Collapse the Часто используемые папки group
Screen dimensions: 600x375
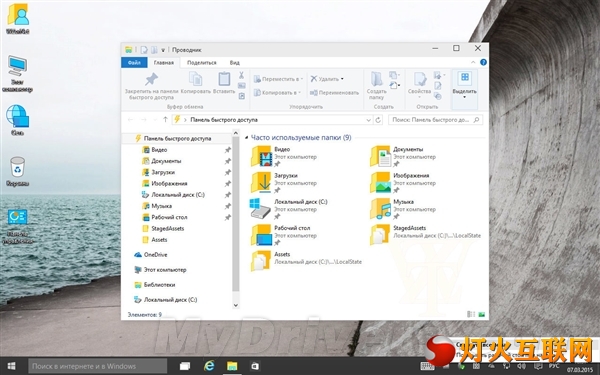click(x=246, y=138)
